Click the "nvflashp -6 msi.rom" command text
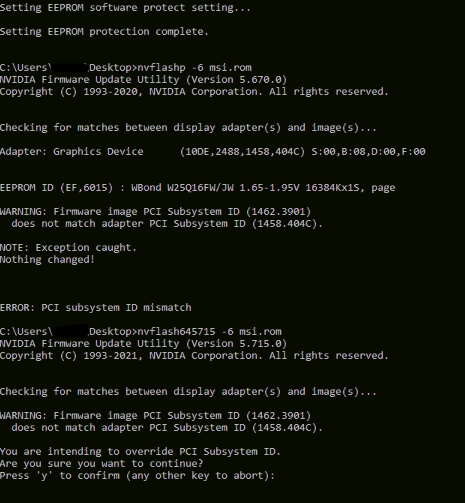The image size is (465, 503). 195,68
